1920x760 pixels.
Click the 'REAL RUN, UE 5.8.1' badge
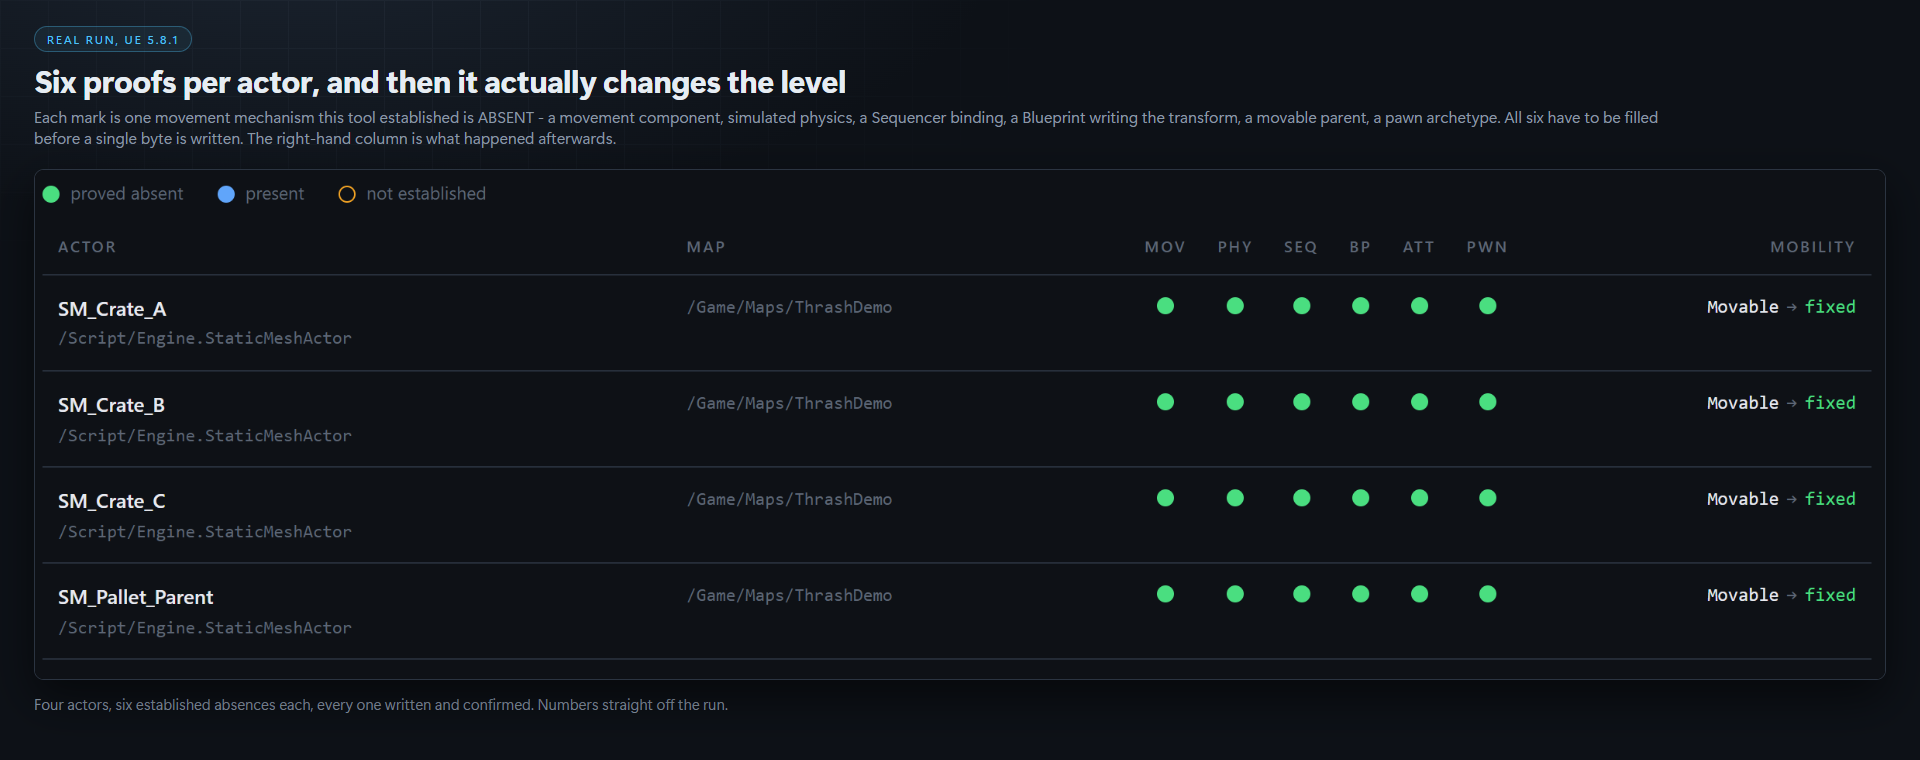click(x=113, y=40)
